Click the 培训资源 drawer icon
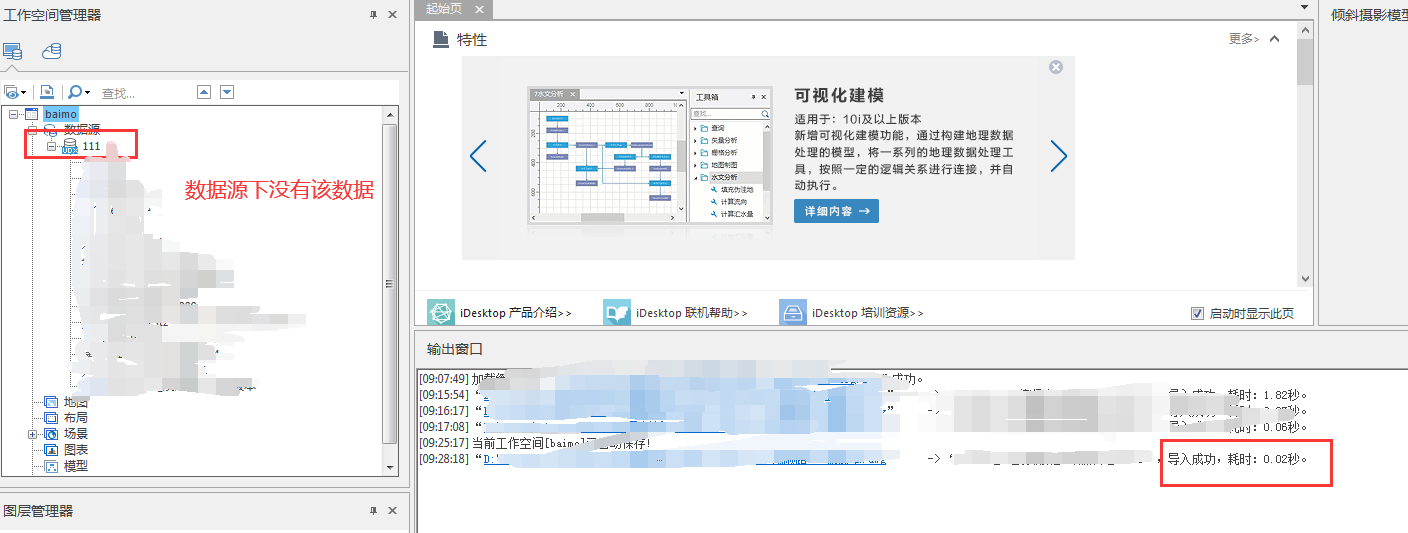This screenshot has width=1408, height=533. (x=793, y=312)
